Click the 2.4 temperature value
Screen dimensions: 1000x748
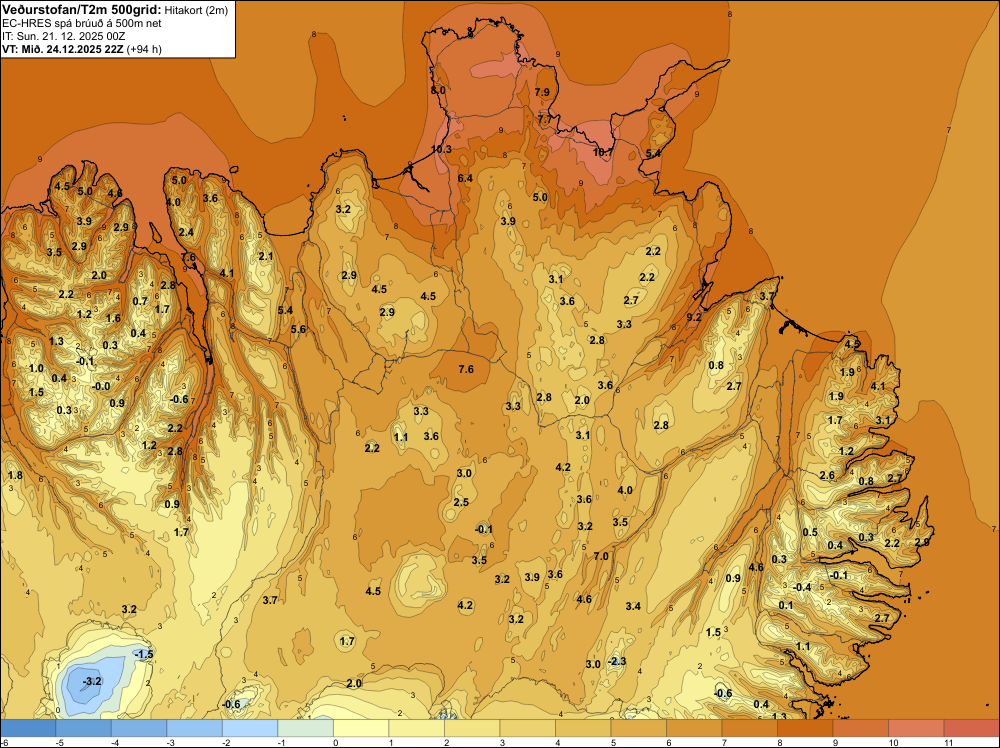(186, 233)
